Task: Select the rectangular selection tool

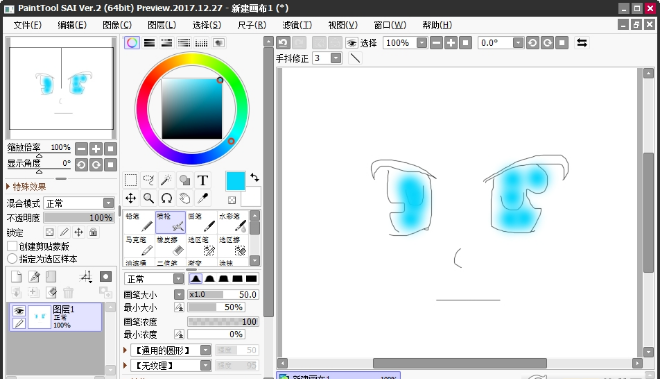Action: 131,180
